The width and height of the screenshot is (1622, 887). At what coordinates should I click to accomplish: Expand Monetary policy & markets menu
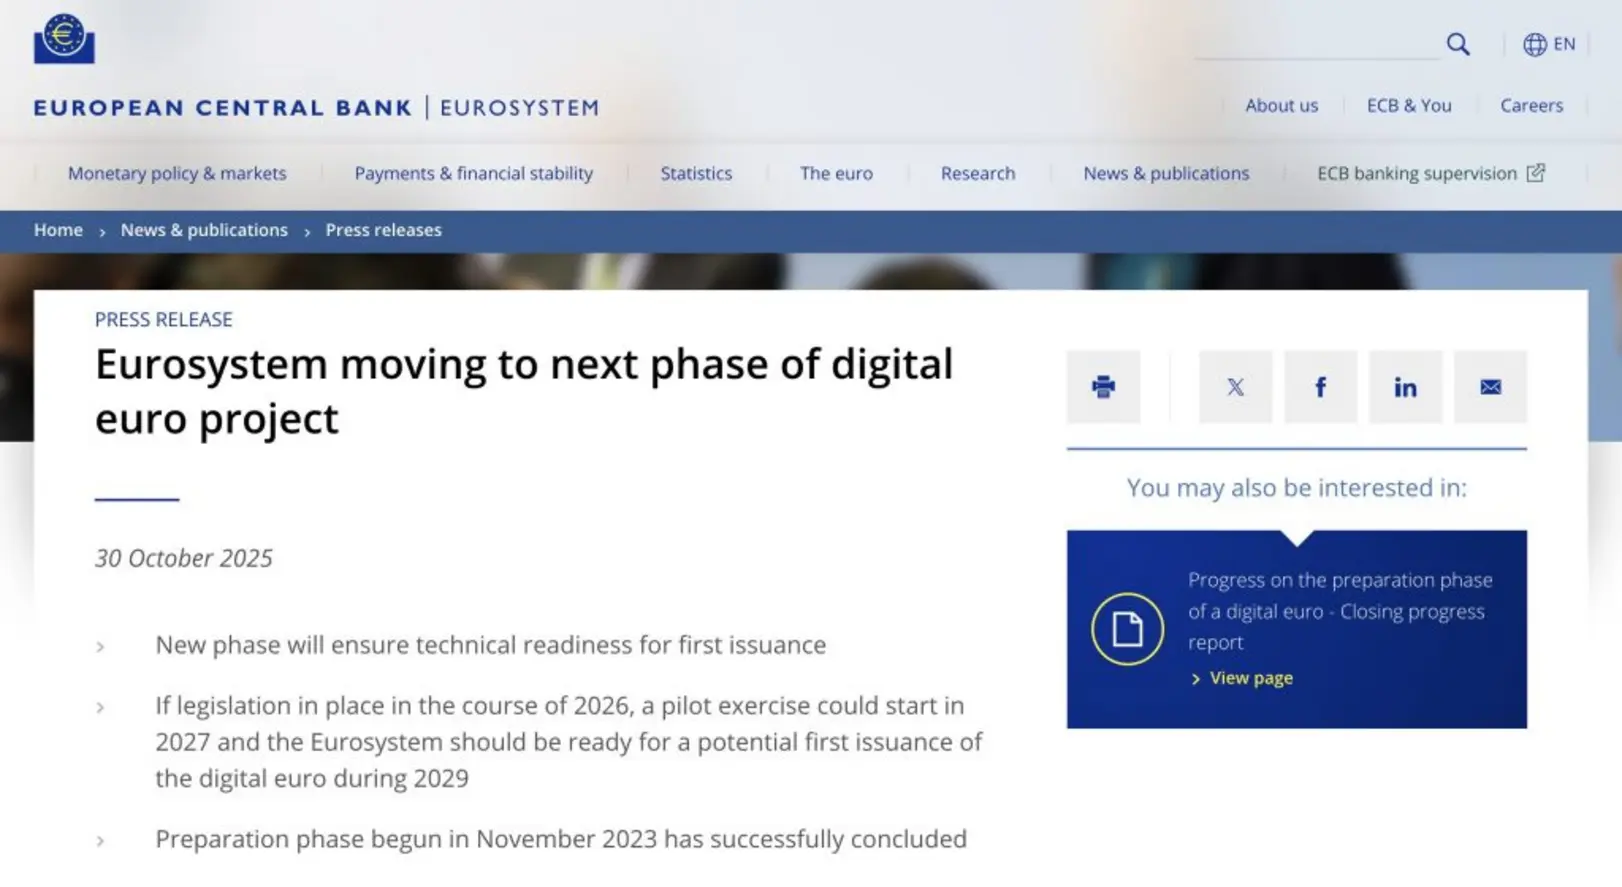[177, 173]
